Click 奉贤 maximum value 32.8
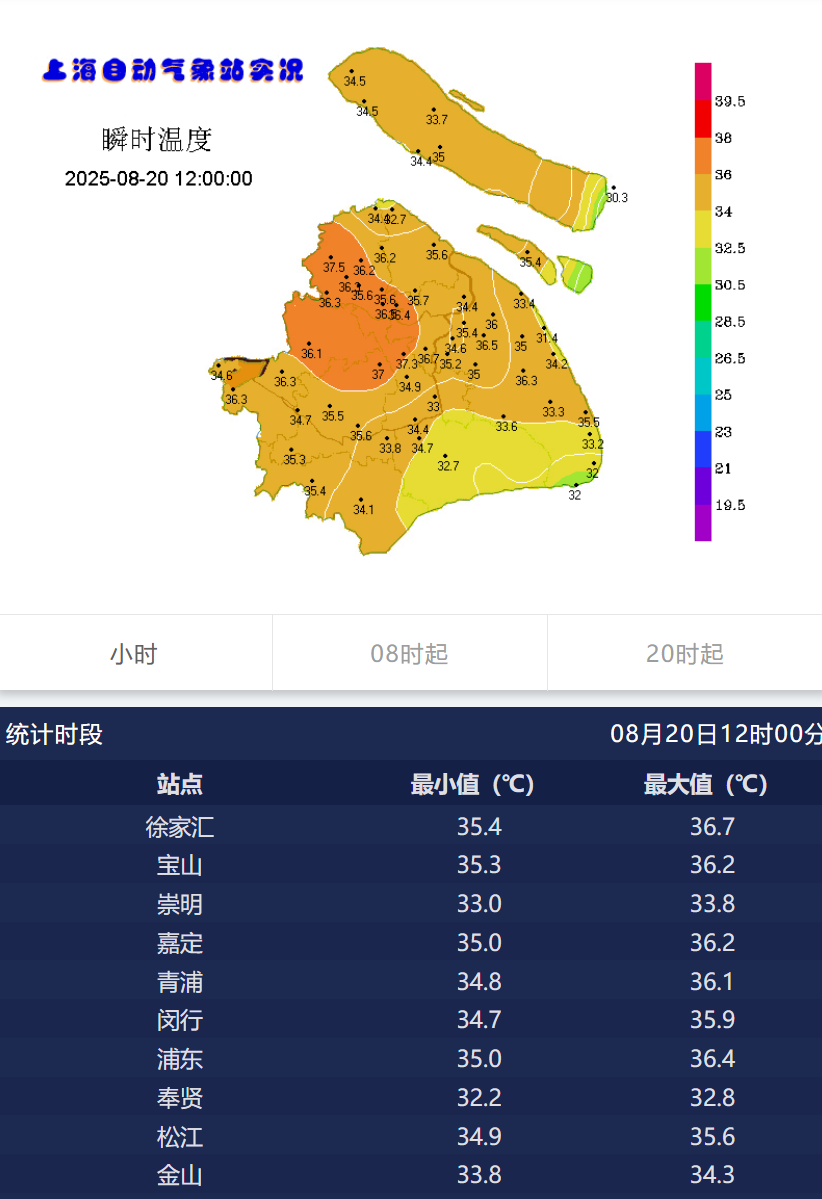 713,1098
